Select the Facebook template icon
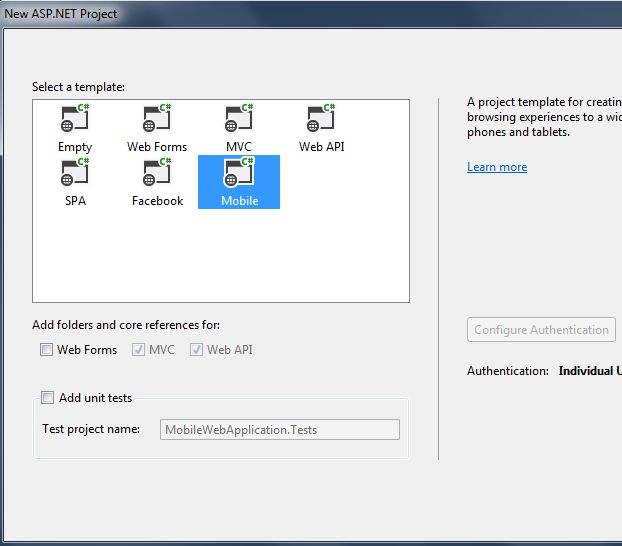This screenshot has height=546, width=622. tap(157, 172)
